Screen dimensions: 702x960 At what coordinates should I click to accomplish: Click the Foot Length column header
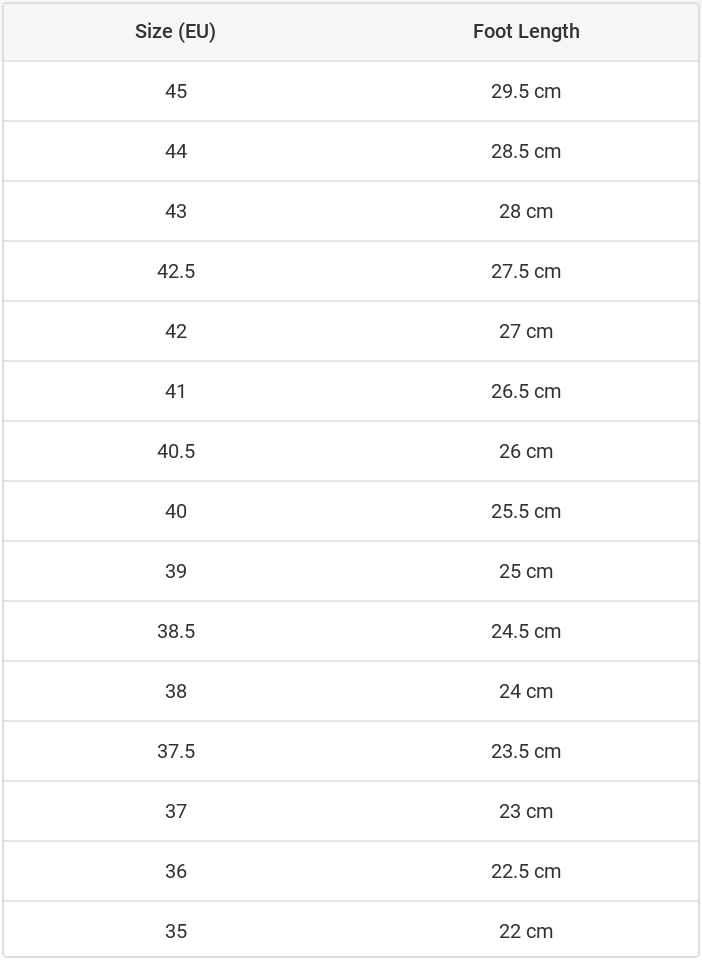[526, 31]
